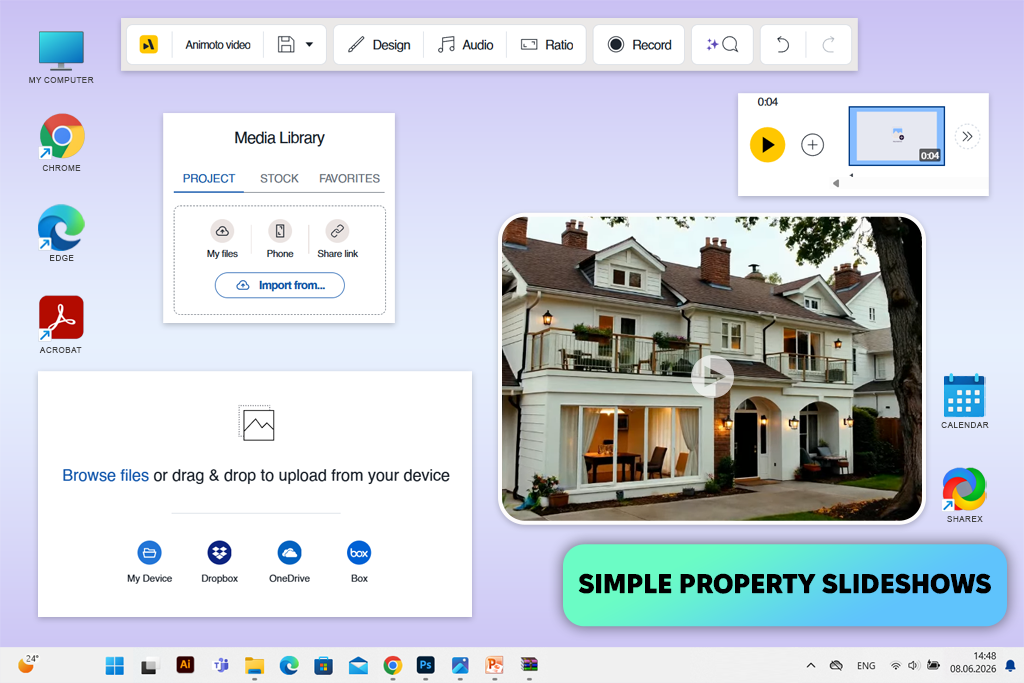Click the Simple Property Slideshows banner
The height and width of the screenshot is (683, 1024).
coord(784,585)
